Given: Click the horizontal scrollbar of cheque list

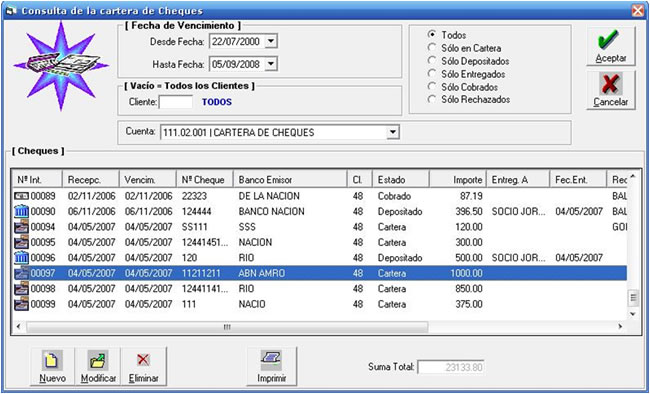Looking at the screenshot, I should coord(319,327).
